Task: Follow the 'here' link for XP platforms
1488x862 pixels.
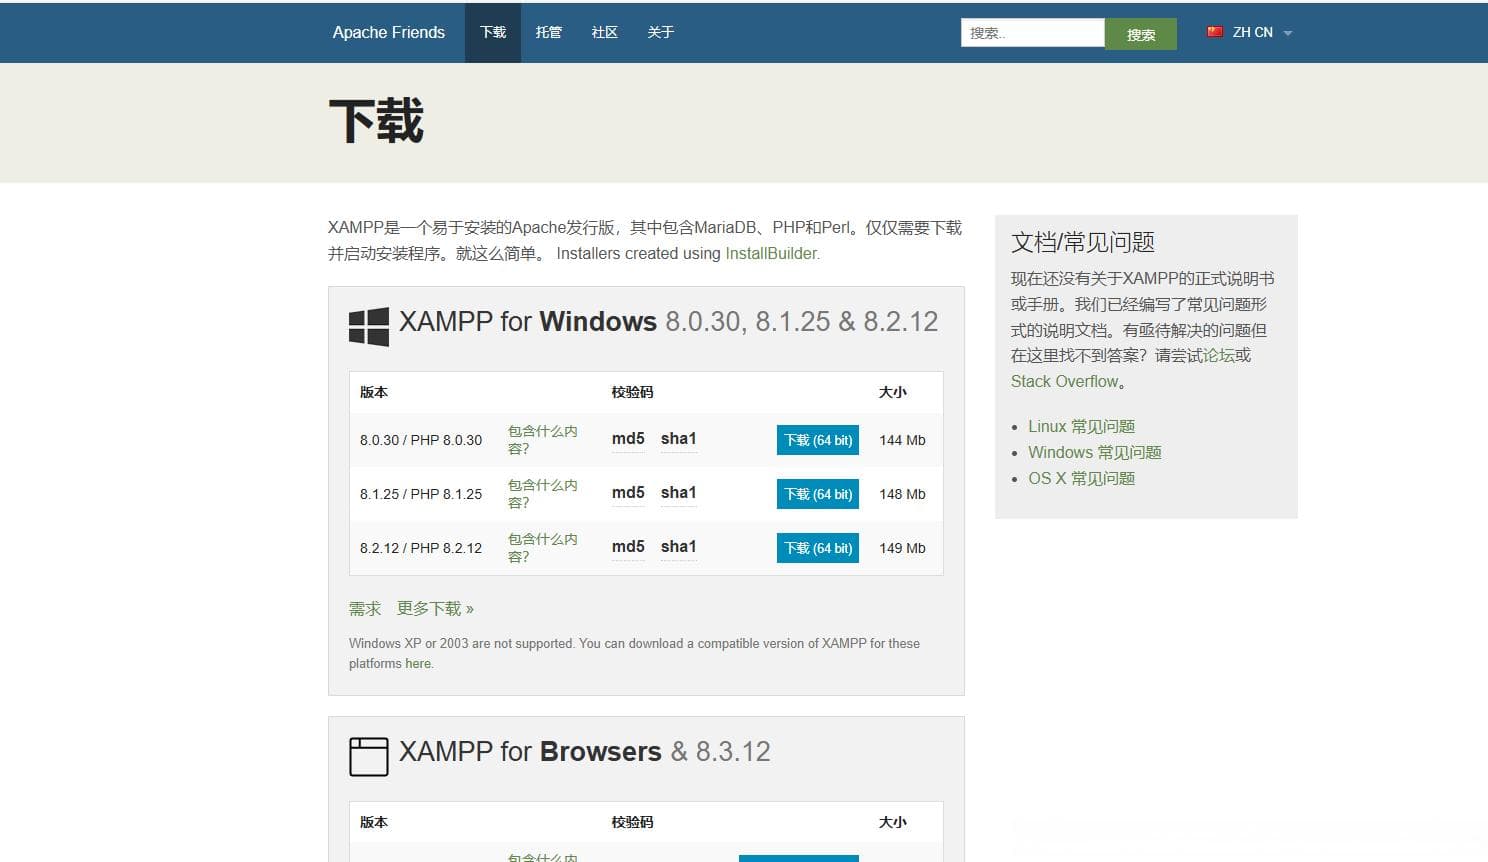Action: click(x=418, y=664)
